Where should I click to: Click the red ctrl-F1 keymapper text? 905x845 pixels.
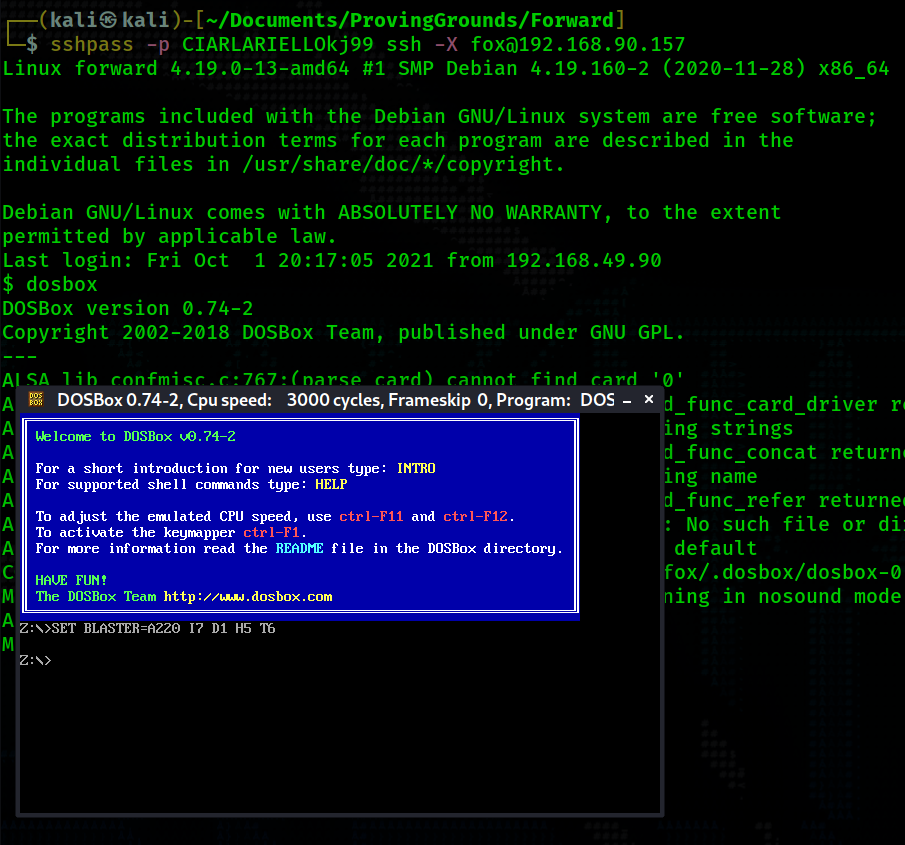coord(271,532)
